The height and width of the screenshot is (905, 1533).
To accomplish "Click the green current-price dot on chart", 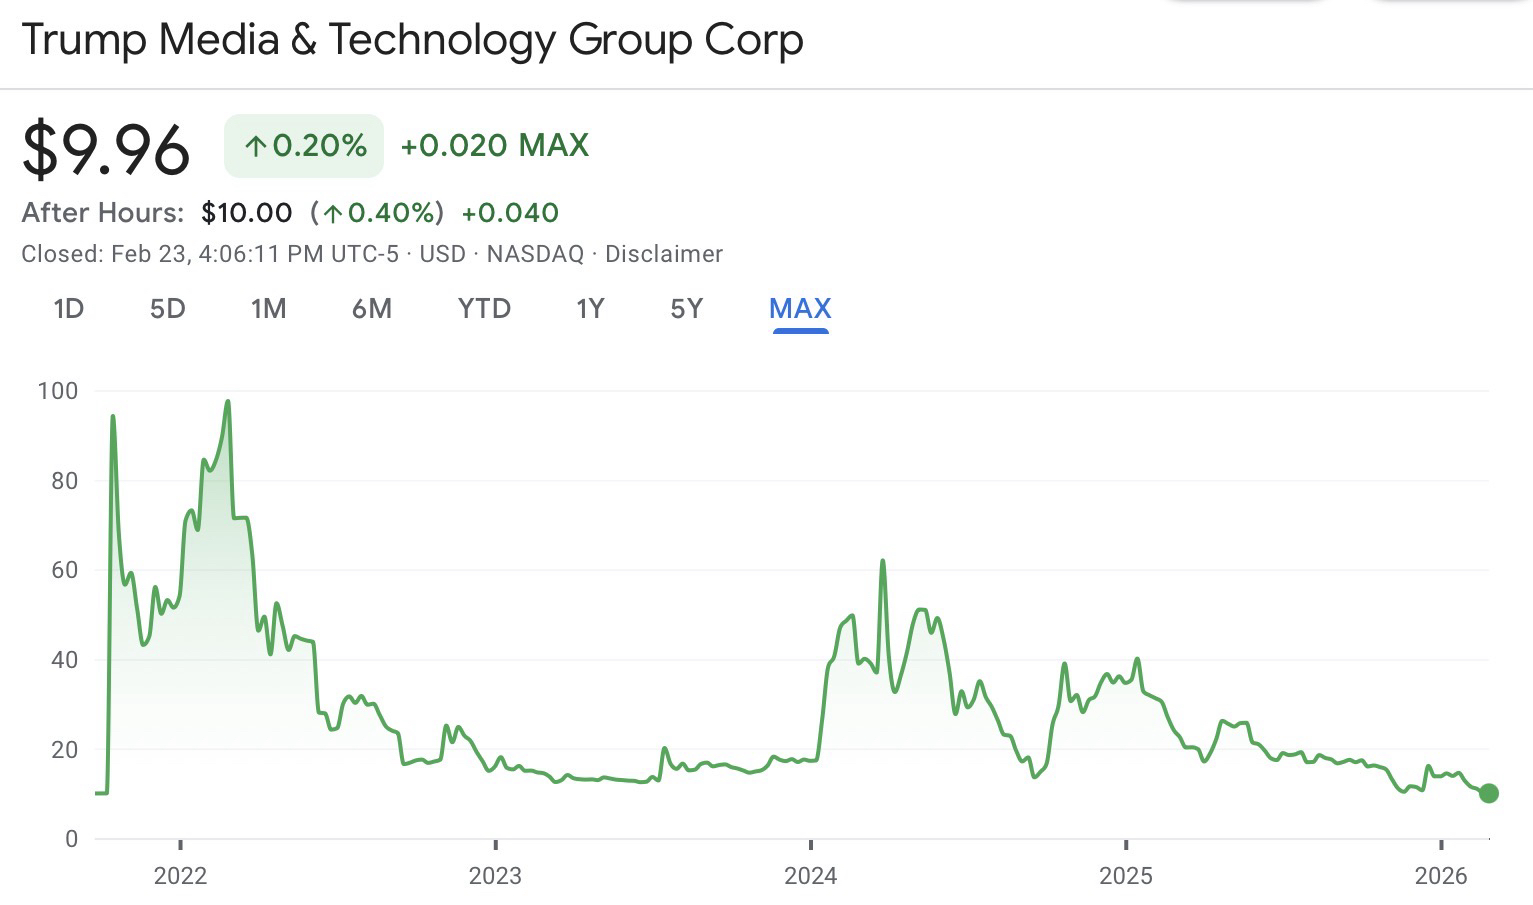I will (x=1488, y=793).
